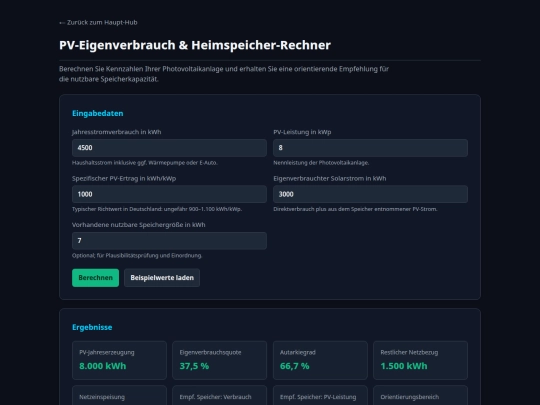Focus the PV-Leistung in kWp input

click(370, 148)
